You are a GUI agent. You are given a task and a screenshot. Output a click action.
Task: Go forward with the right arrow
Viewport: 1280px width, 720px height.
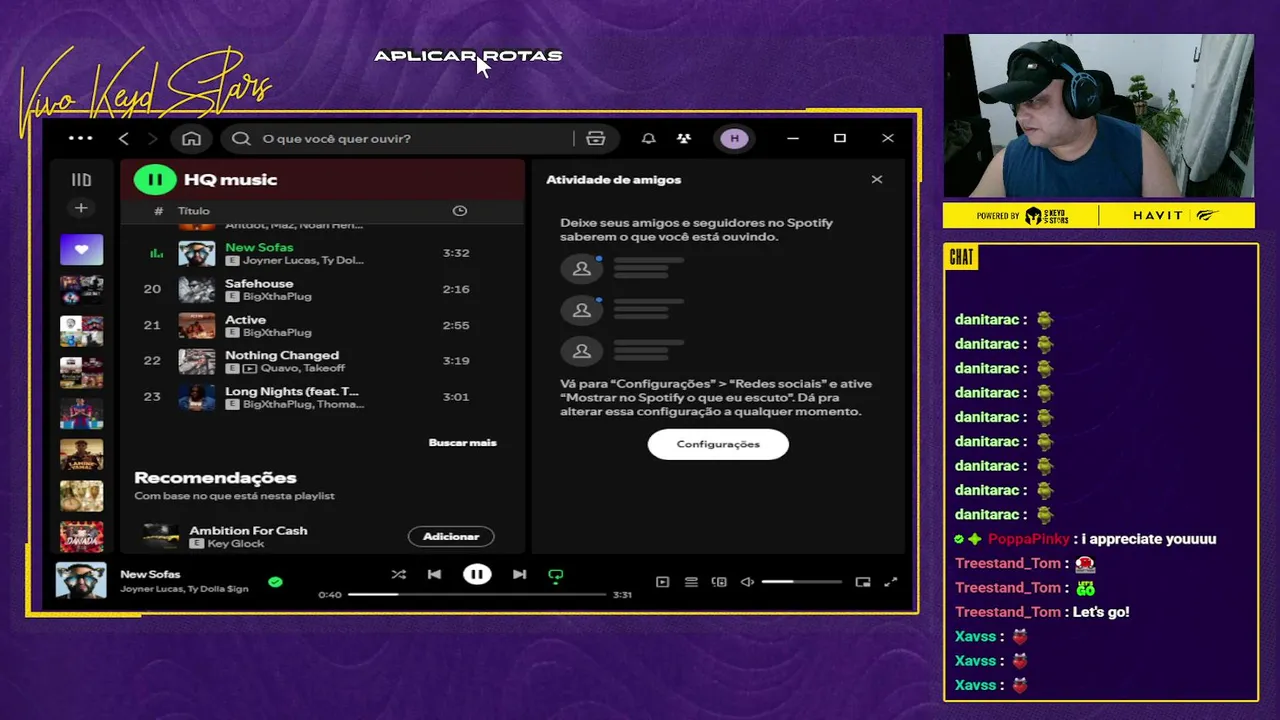point(152,139)
